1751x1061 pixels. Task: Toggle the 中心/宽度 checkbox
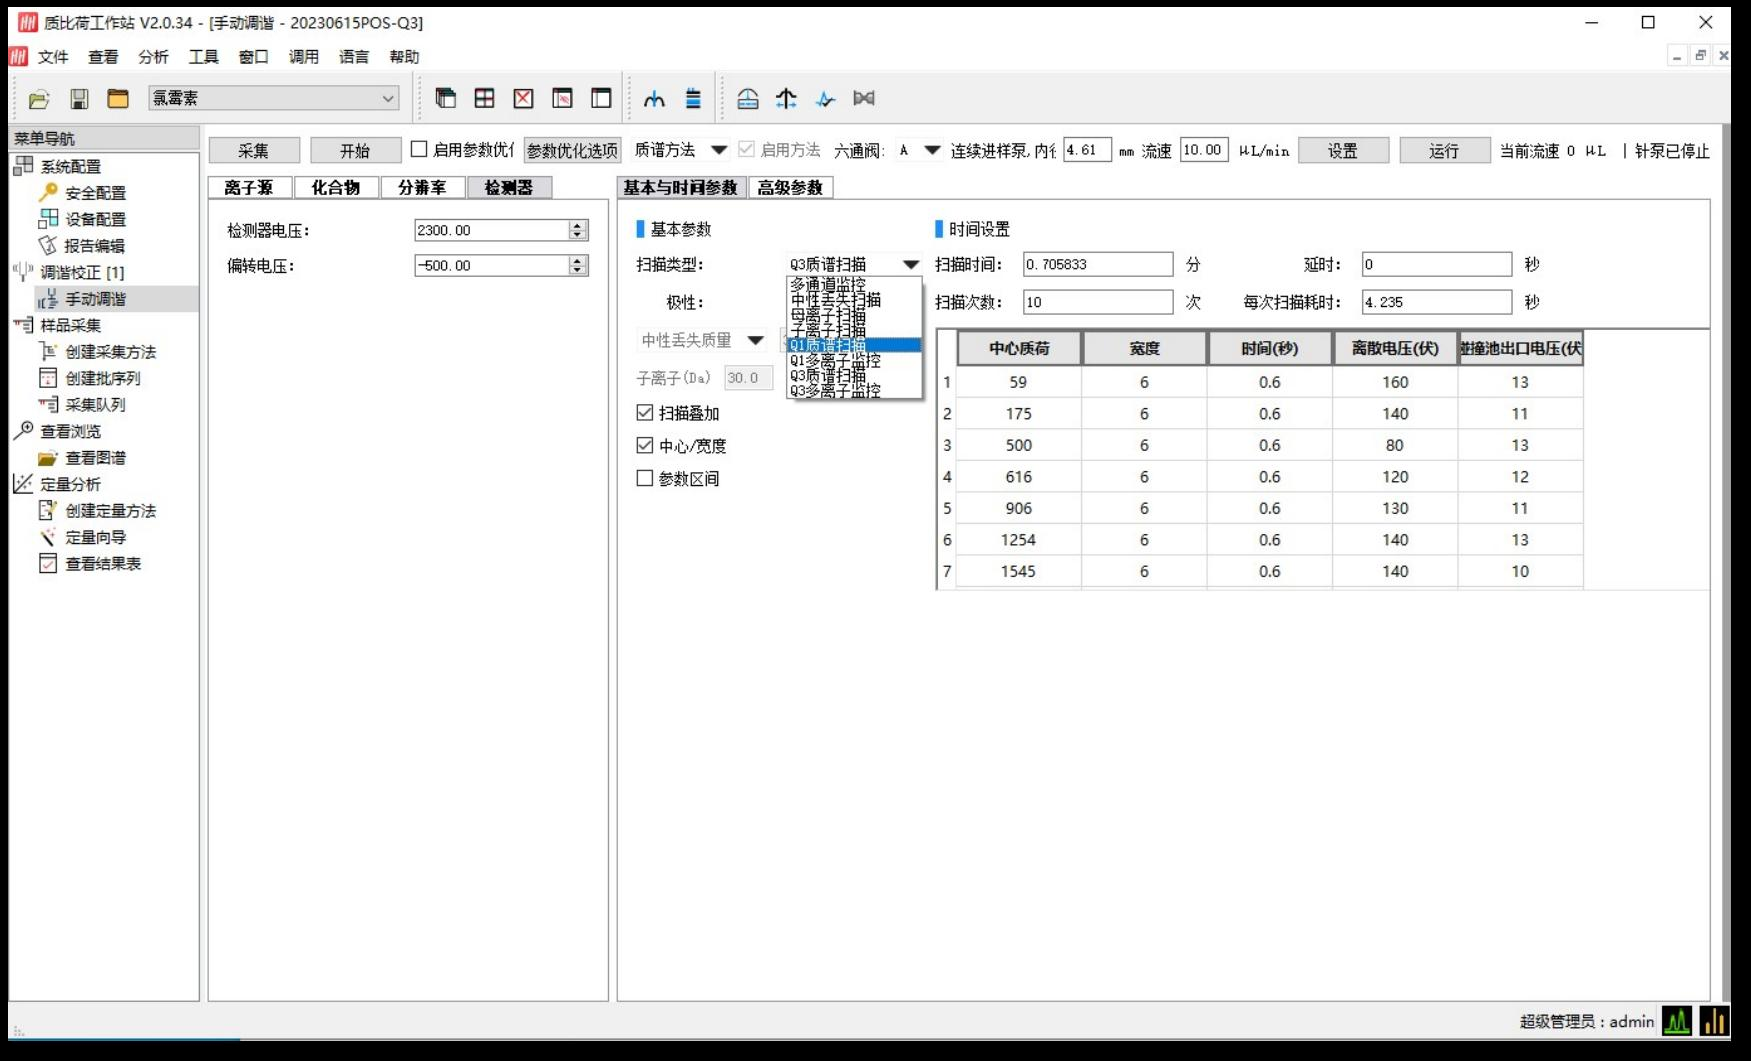tap(645, 446)
